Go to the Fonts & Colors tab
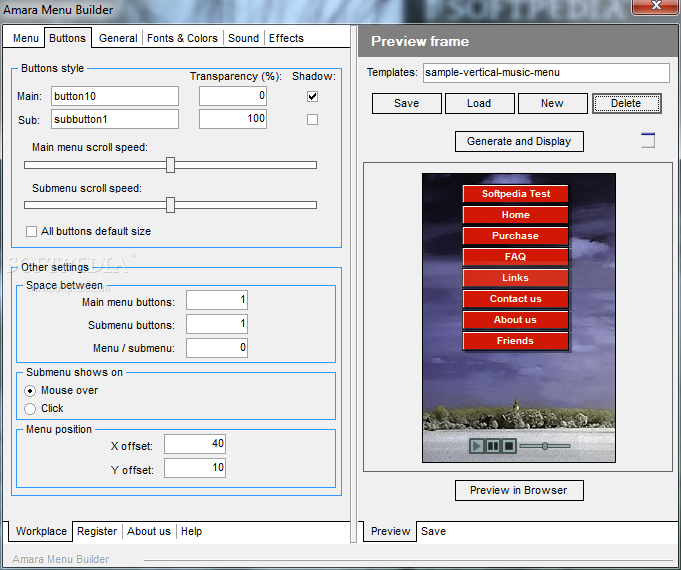 [x=182, y=38]
